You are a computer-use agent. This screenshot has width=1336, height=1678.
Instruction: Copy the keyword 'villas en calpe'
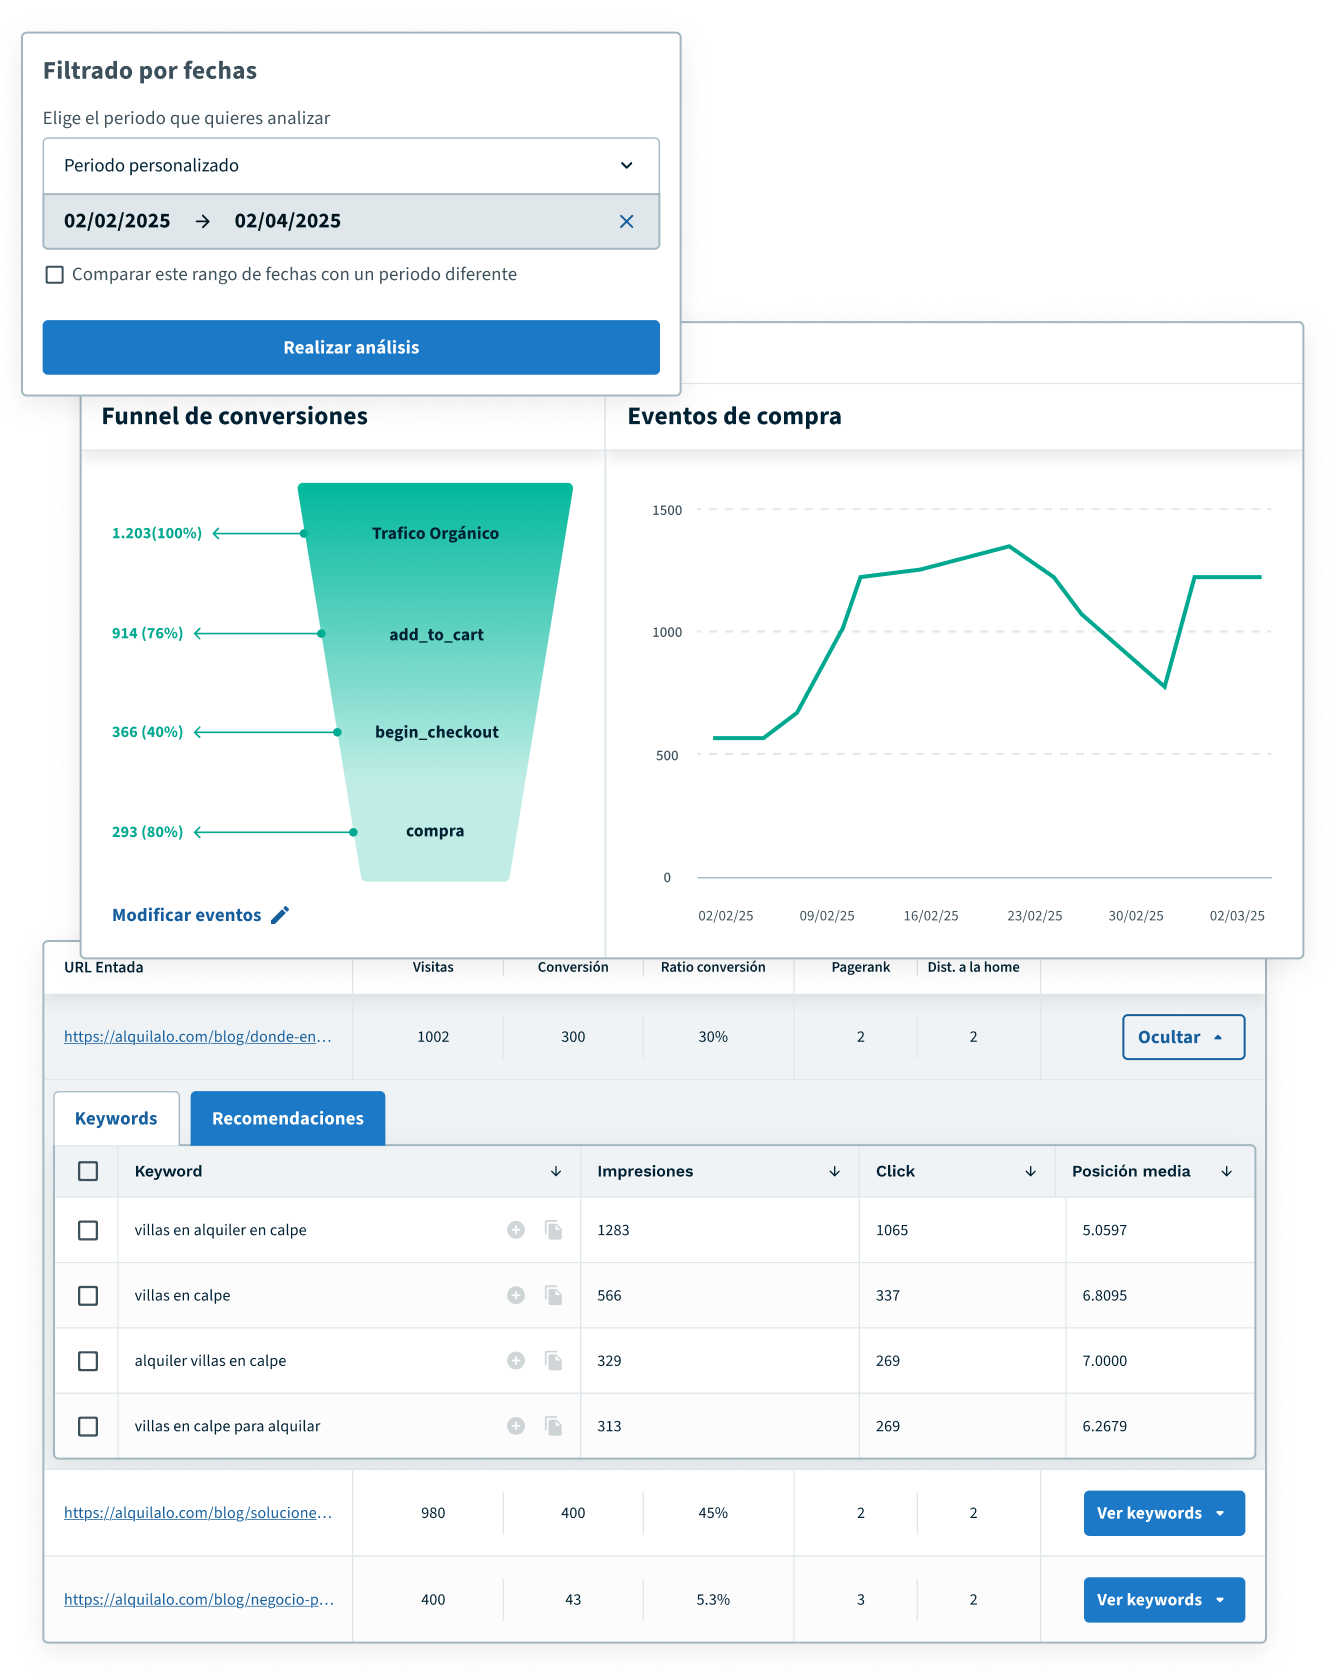tap(553, 1295)
